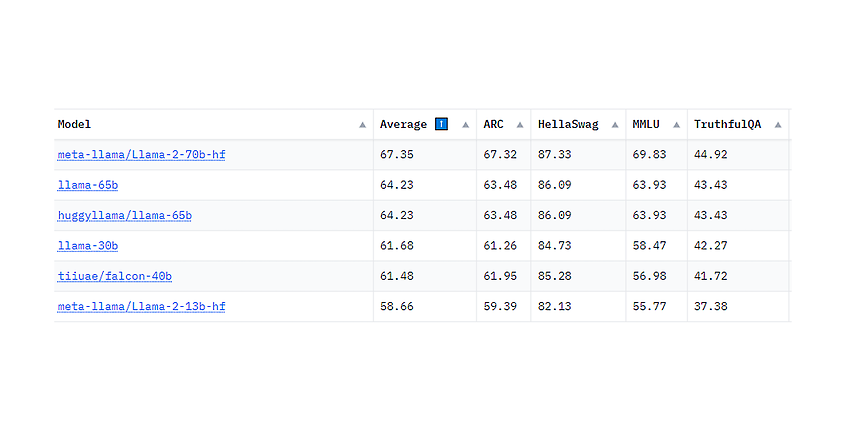
Task: Click the sort arrow in Model column
Action: pos(363,125)
